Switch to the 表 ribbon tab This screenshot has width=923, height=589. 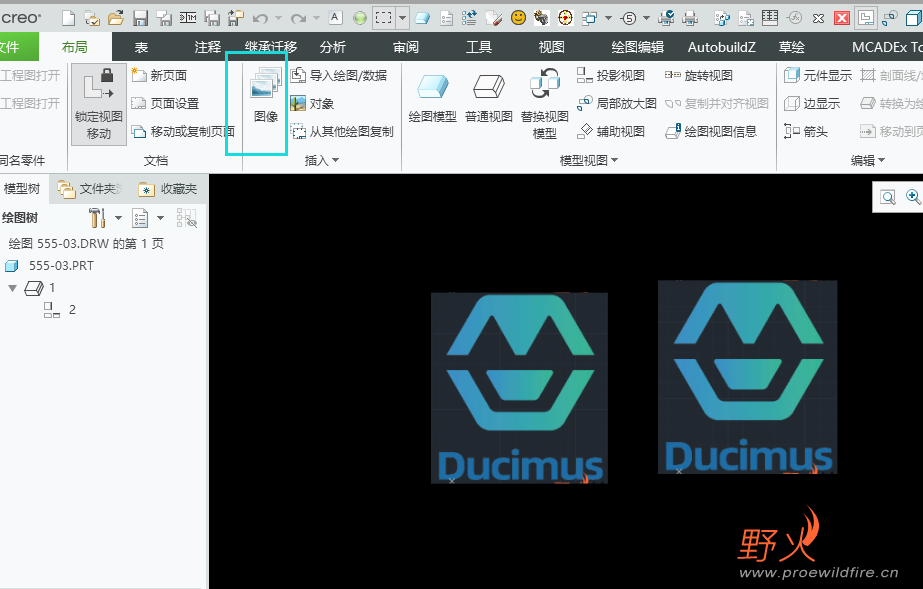[141, 47]
